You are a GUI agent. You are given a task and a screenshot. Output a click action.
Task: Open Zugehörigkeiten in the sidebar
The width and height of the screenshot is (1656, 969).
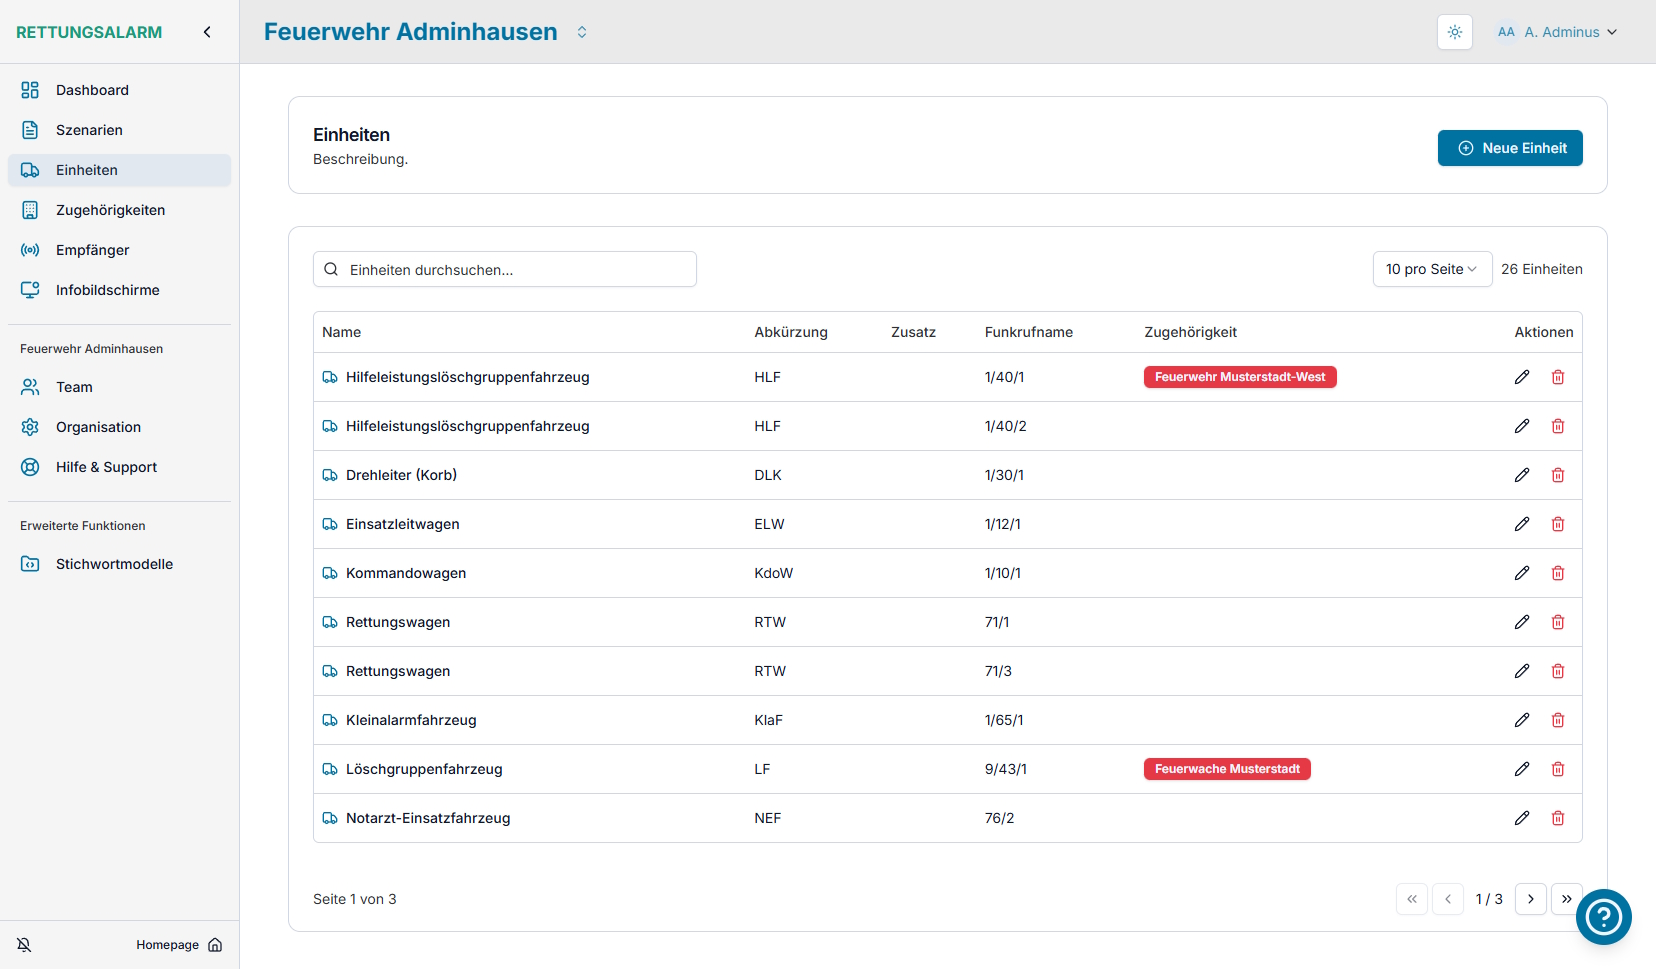coord(110,210)
